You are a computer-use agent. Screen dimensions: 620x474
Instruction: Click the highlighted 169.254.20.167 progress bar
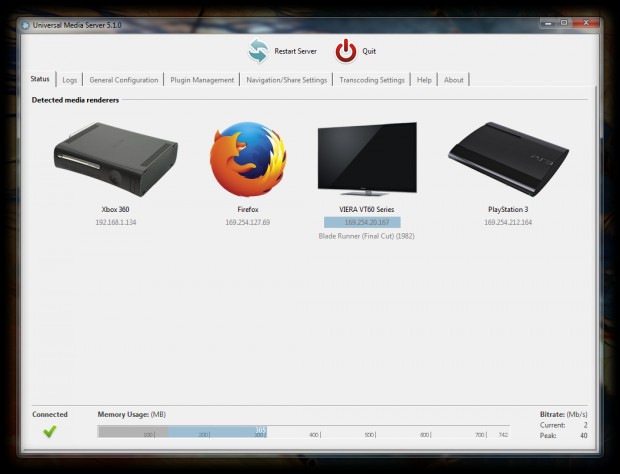(x=362, y=222)
